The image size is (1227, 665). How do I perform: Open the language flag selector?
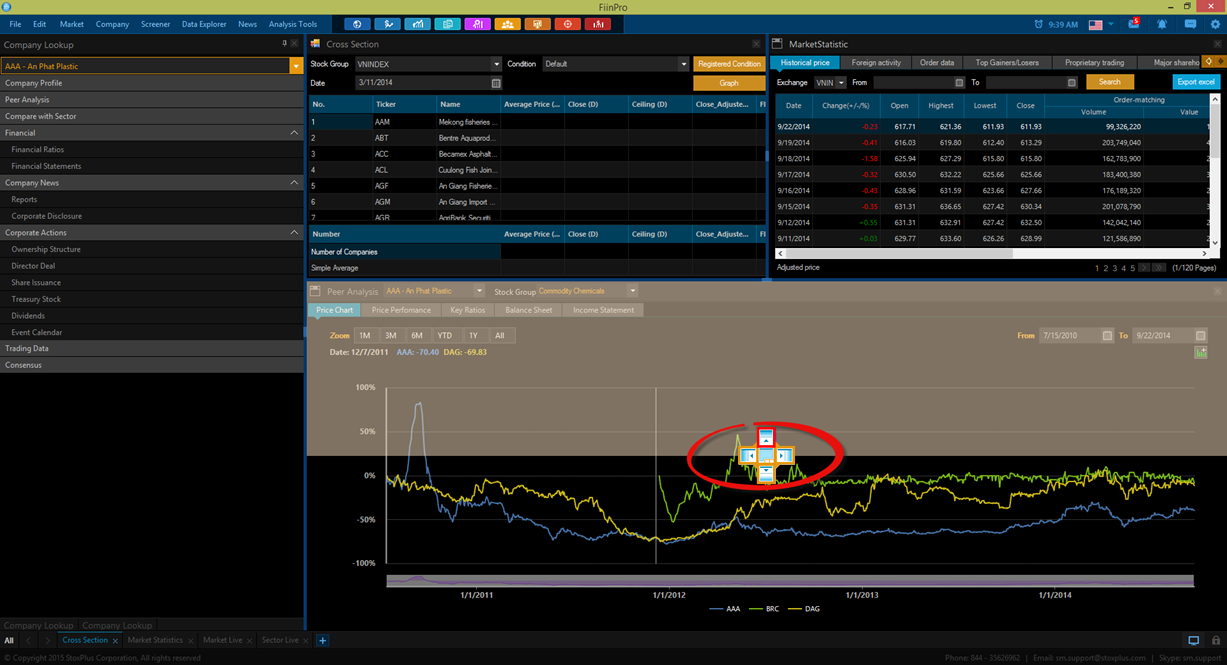point(1101,24)
